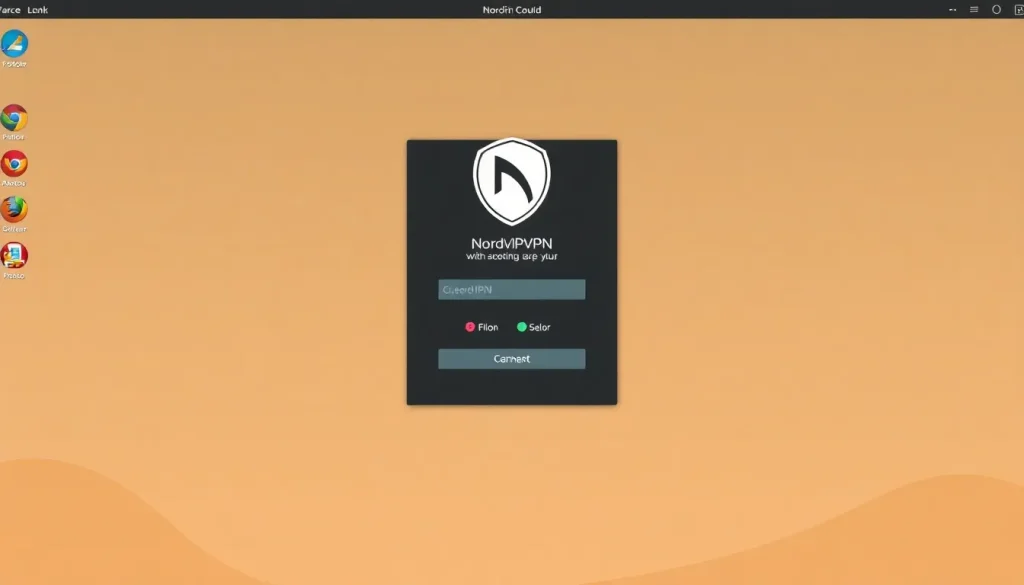This screenshot has width=1024, height=585.
Task: Launch the Firefox desktop icon
Action: click(x=14, y=209)
